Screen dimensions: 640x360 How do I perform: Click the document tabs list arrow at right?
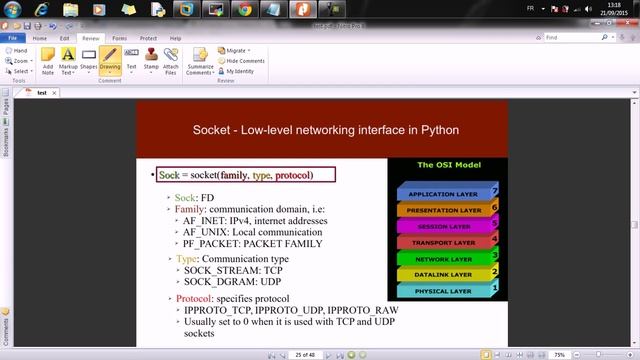point(634,93)
